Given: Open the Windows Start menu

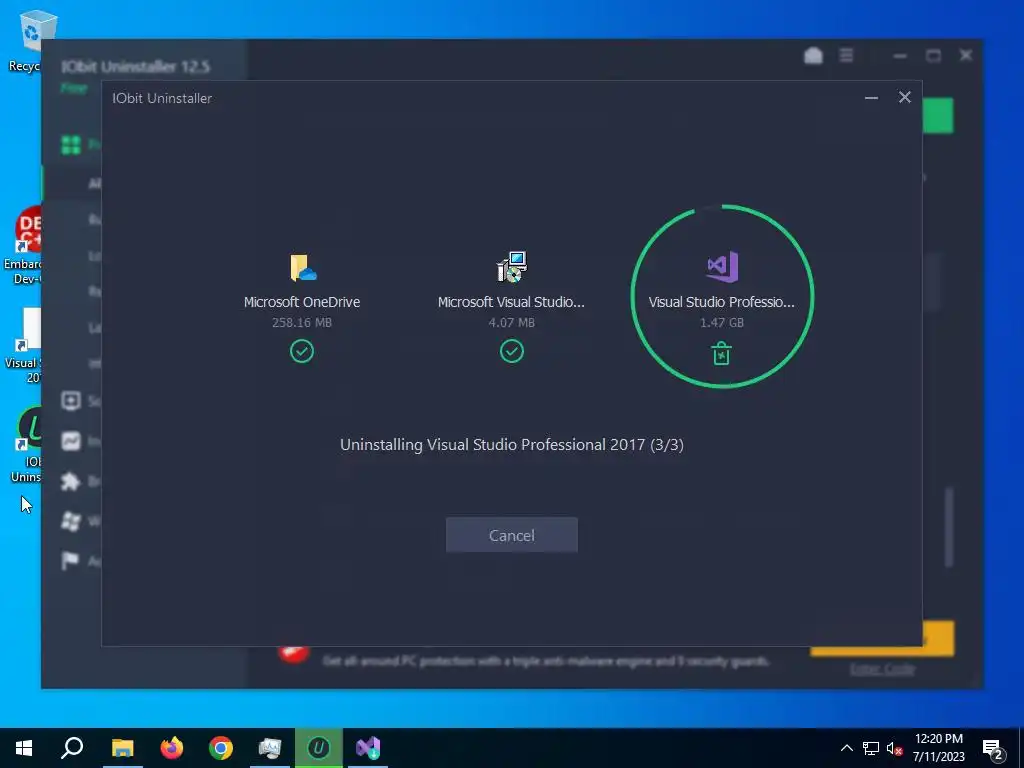Looking at the screenshot, I should click(x=24, y=748).
